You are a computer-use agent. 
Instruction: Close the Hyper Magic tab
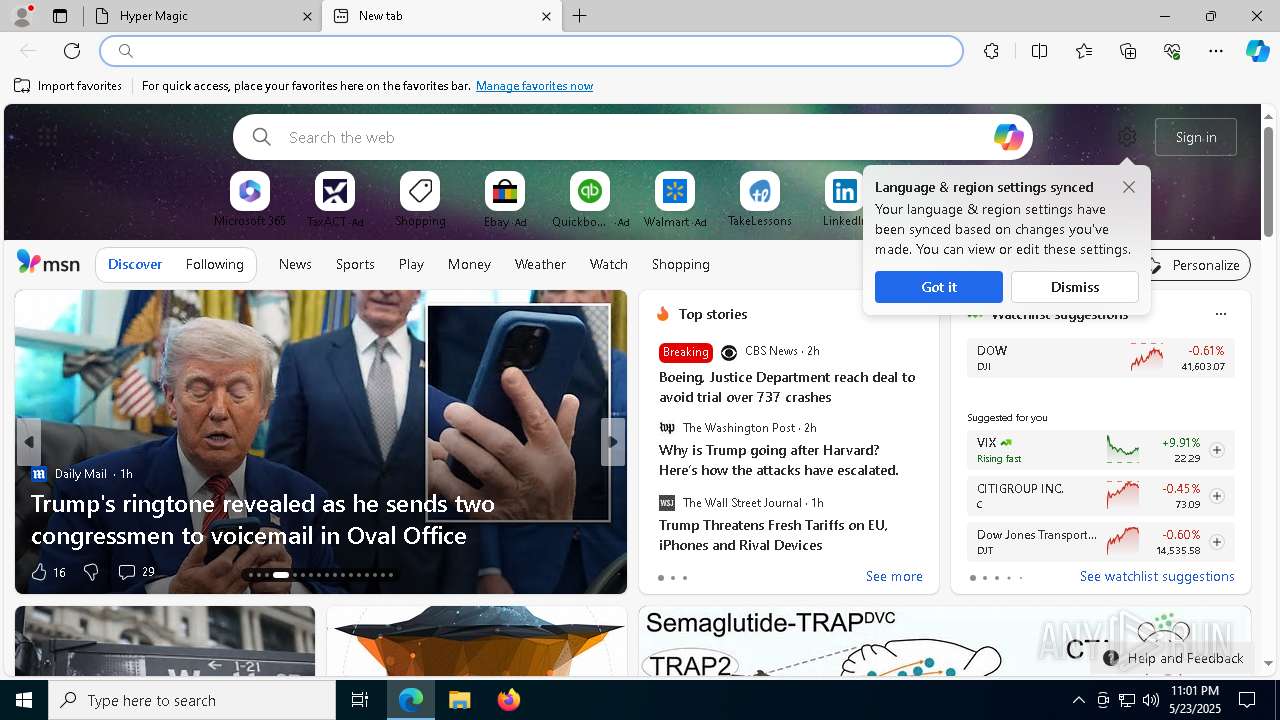307,16
